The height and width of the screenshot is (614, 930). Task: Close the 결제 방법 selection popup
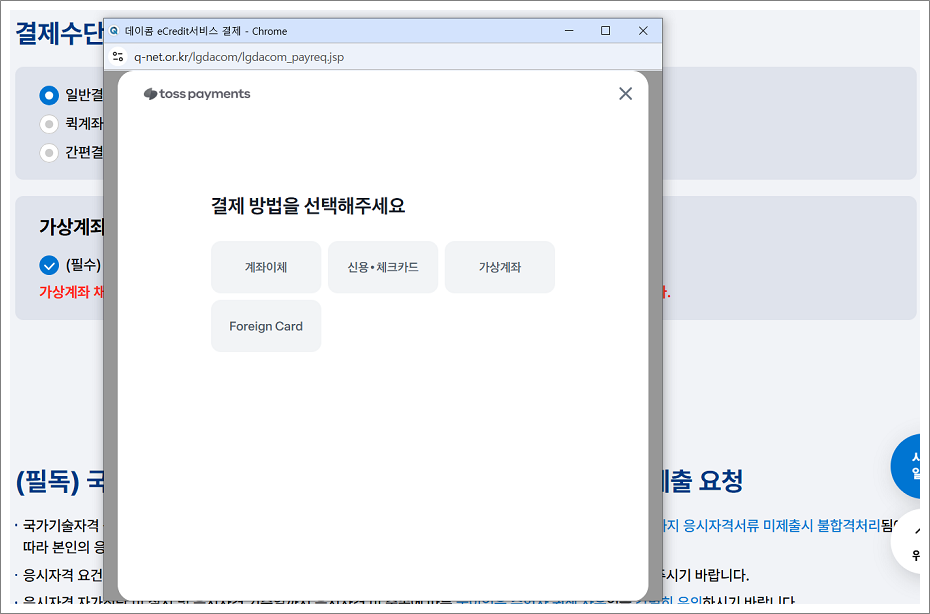tap(625, 93)
